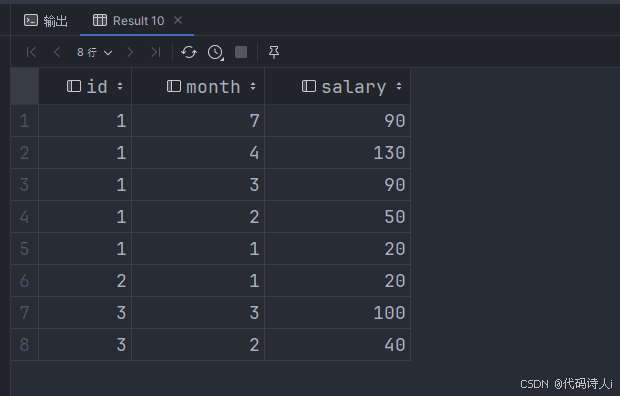The image size is (620, 396).
Task: Select row number 3
Action: click(25, 185)
